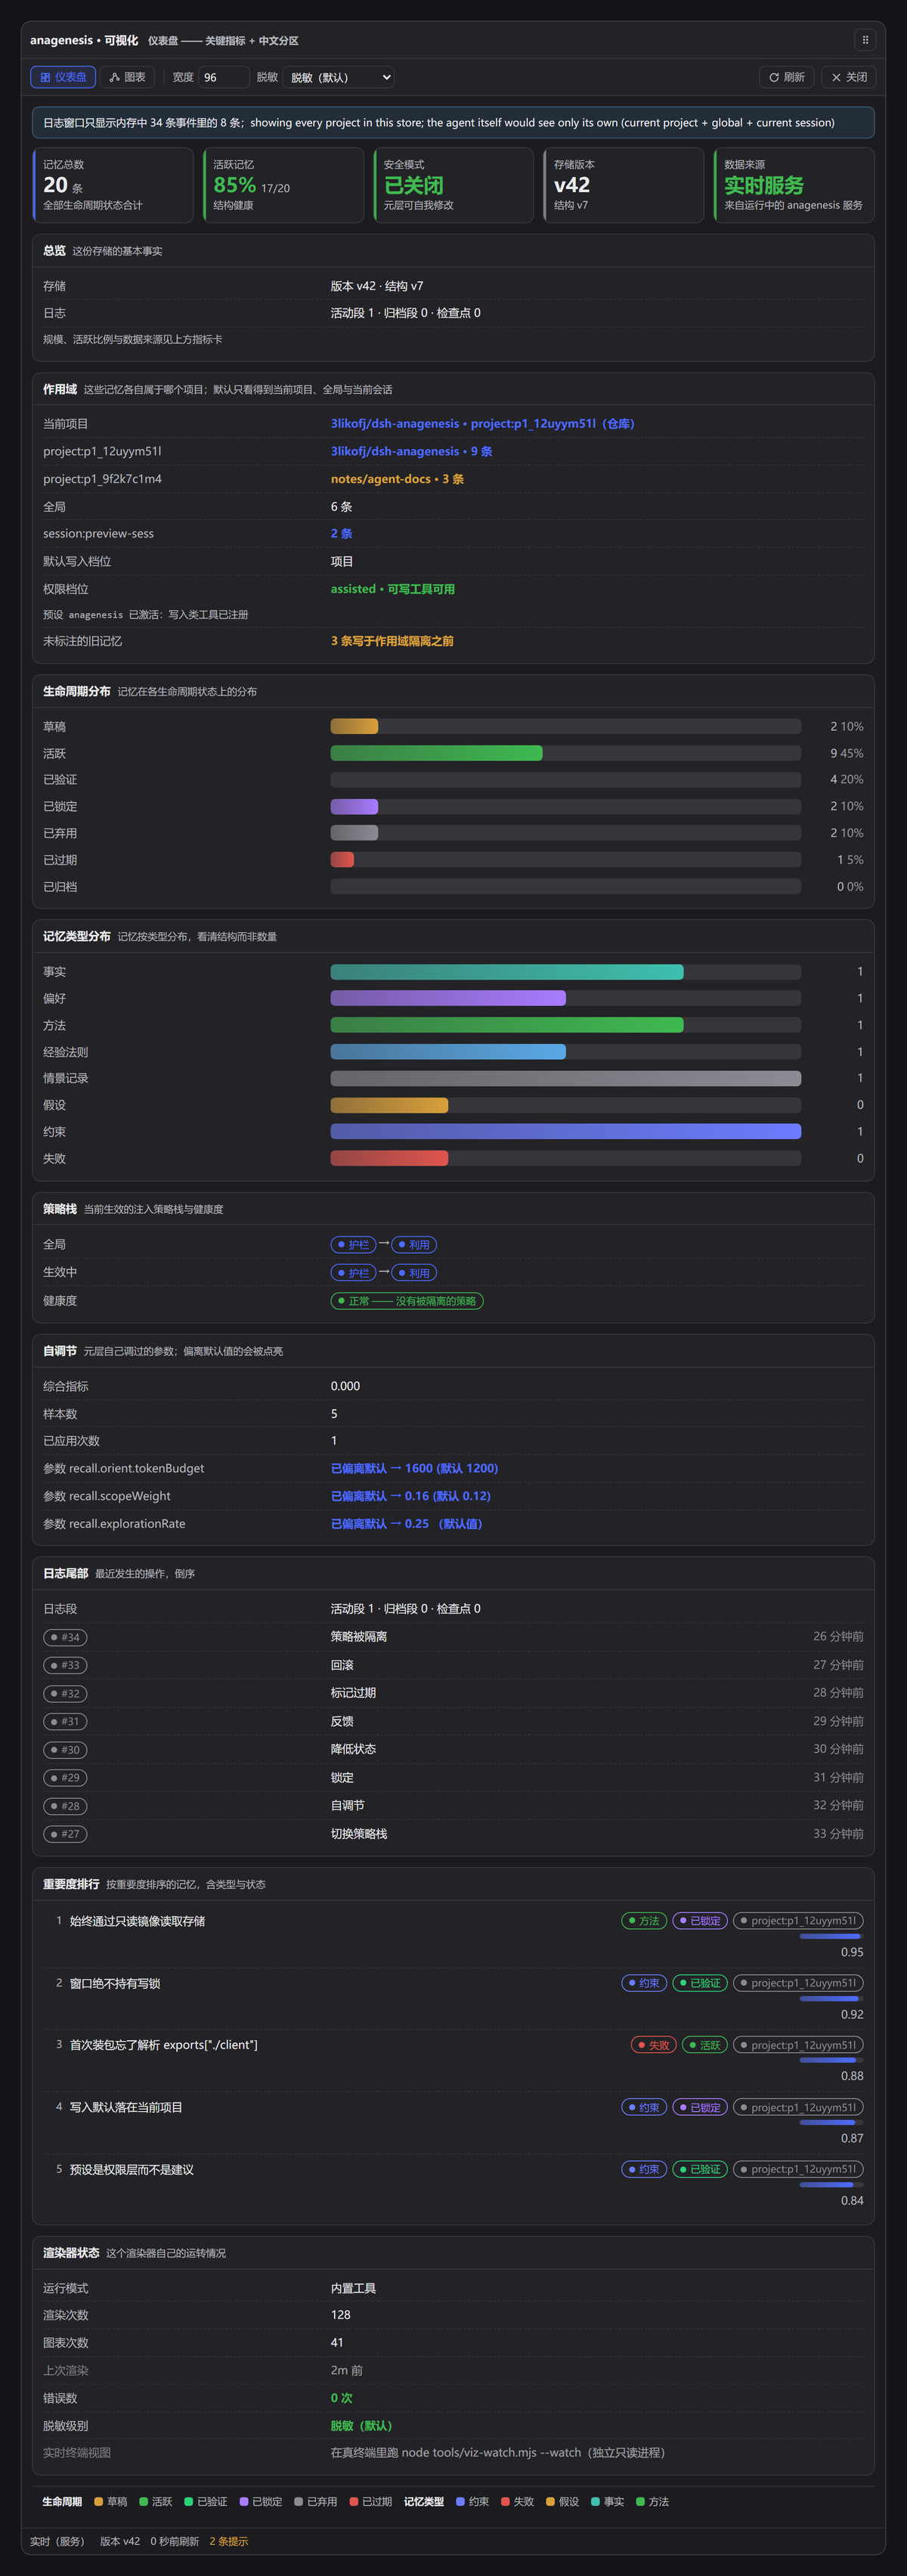Click the 利用 chip in 生效中 row
Viewport: 907px width, 2576px height.
pos(414,1273)
